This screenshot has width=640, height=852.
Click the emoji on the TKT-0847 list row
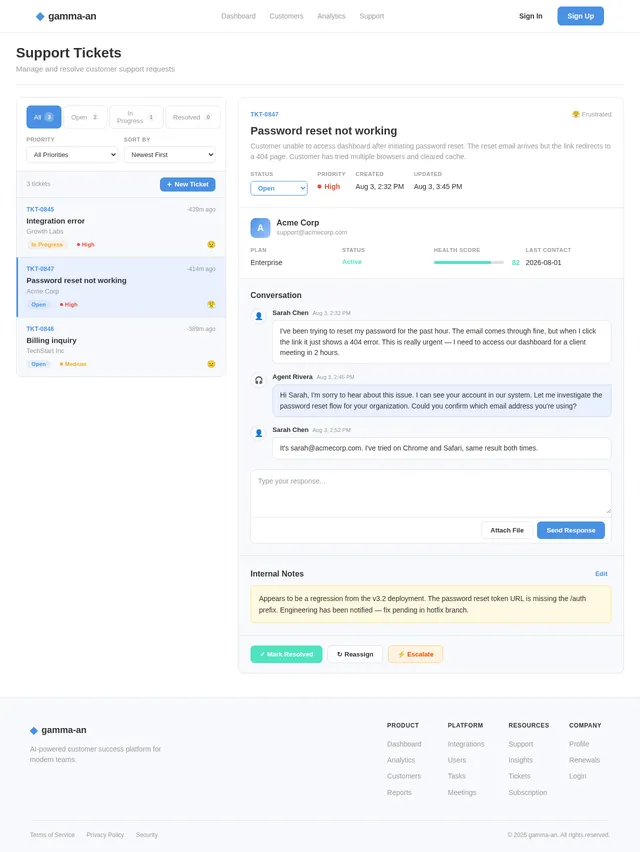click(211, 304)
